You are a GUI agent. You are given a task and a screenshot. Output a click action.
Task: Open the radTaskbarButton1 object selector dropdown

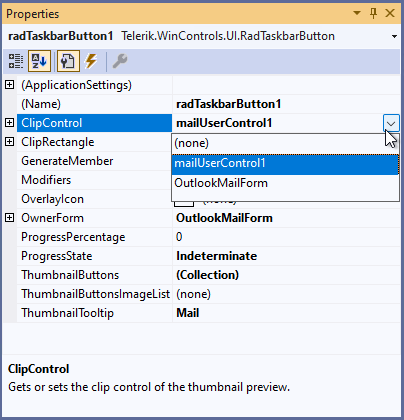coord(394,36)
